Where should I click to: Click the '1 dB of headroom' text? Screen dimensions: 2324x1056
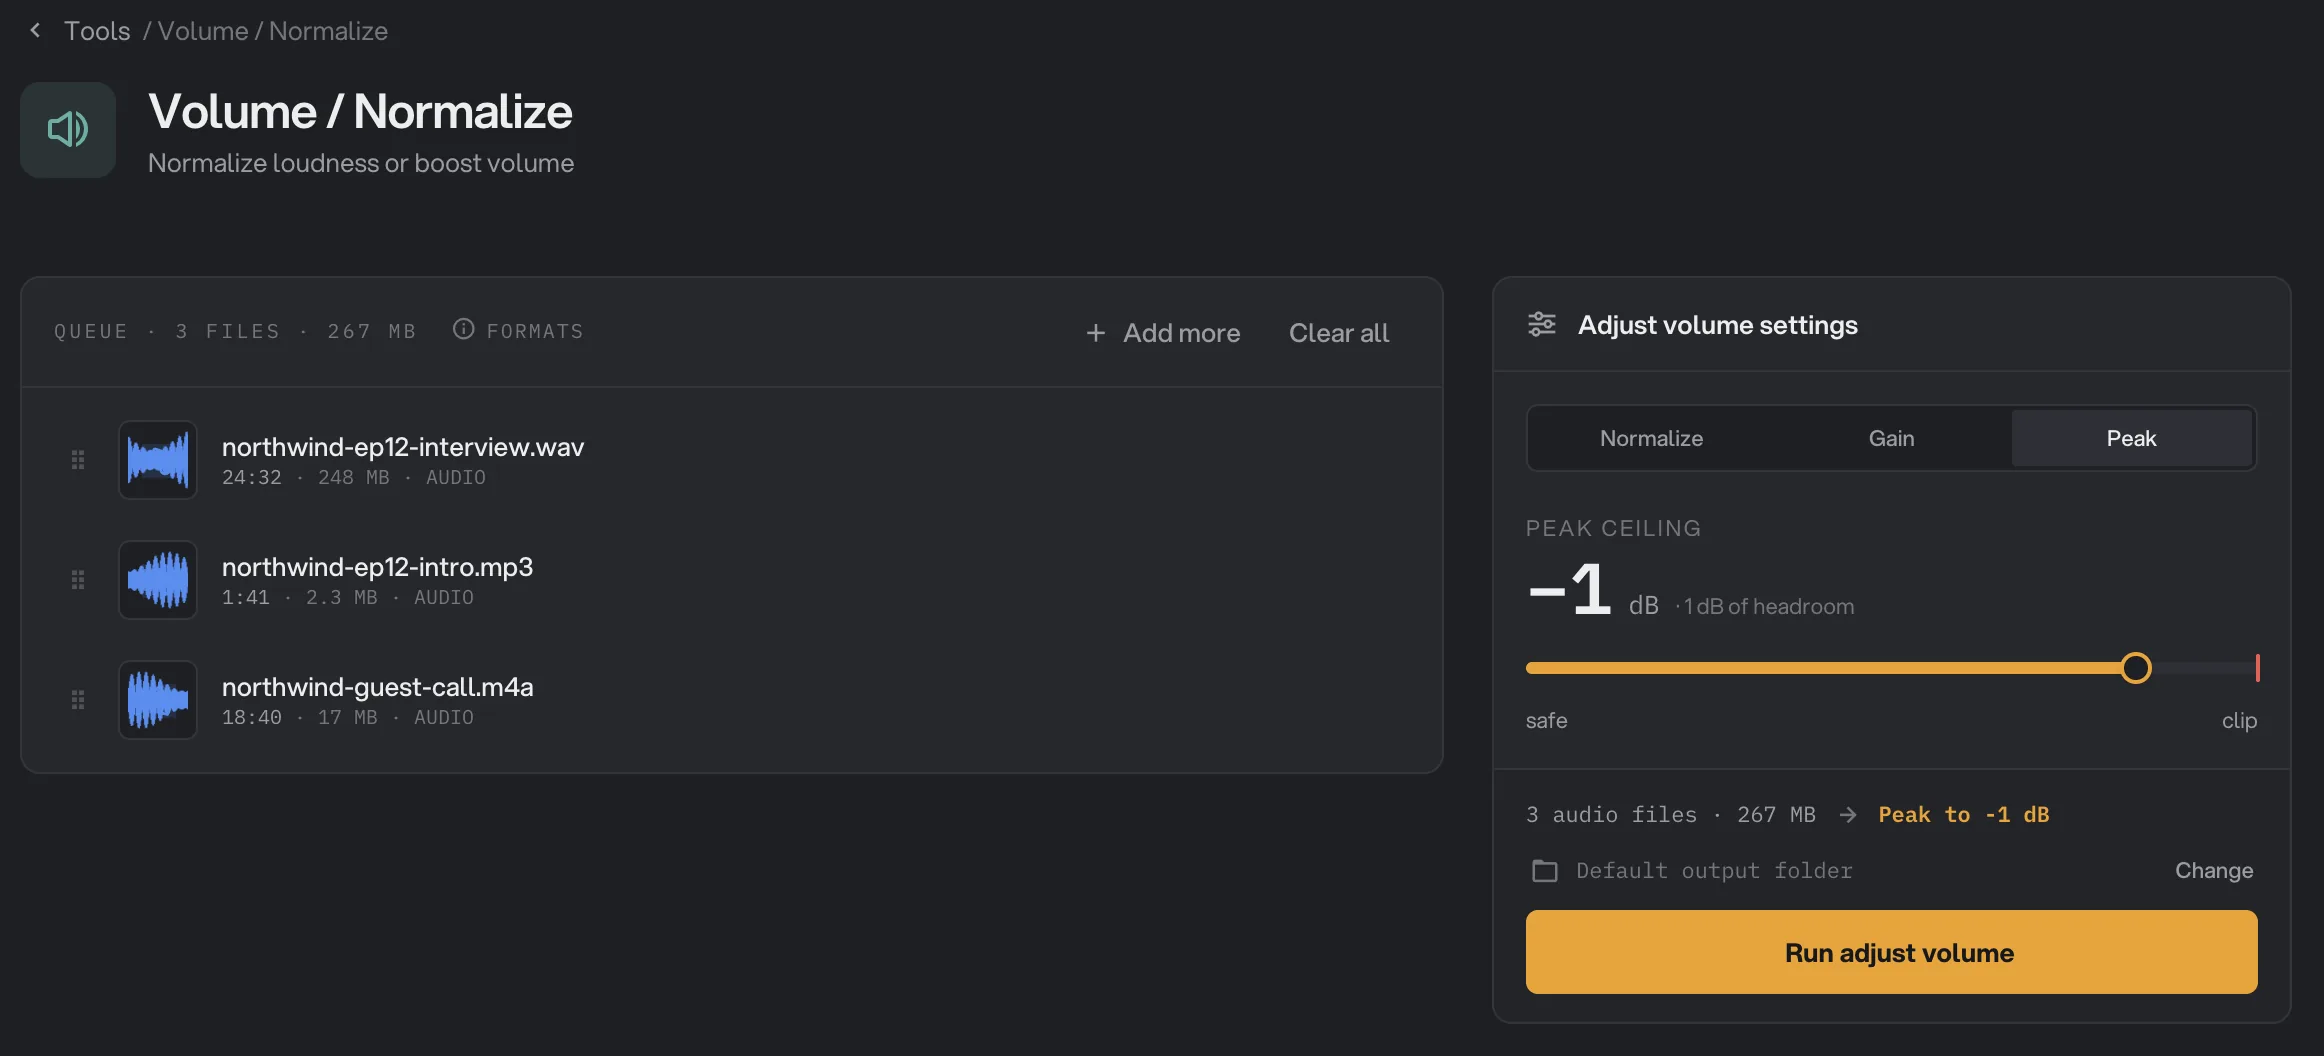tap(1768, 607)
